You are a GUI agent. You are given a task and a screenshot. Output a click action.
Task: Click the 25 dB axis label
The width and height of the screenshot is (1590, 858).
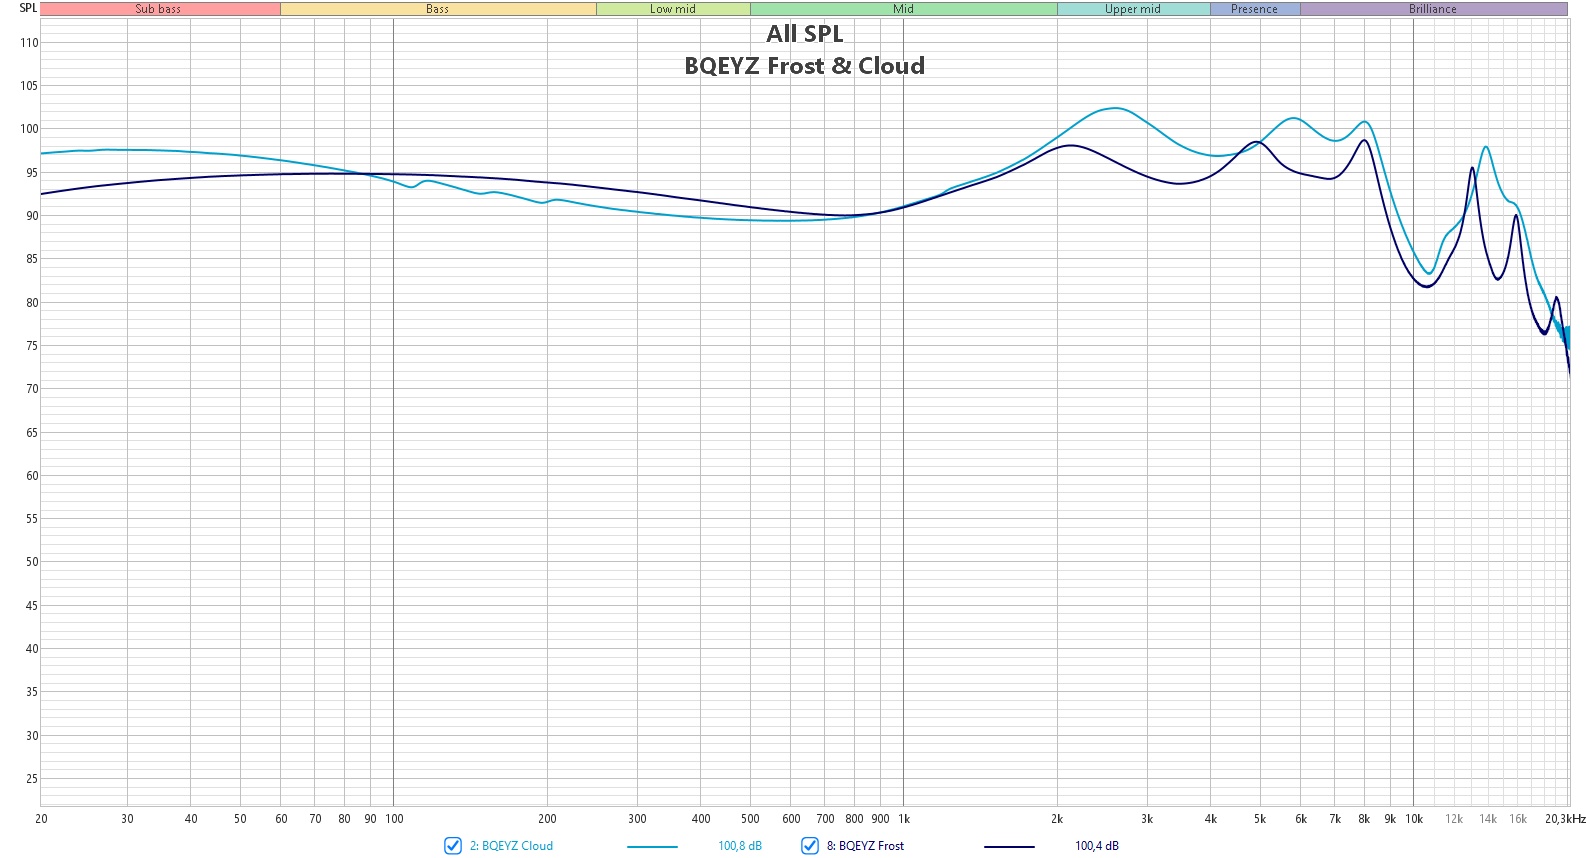32,779
